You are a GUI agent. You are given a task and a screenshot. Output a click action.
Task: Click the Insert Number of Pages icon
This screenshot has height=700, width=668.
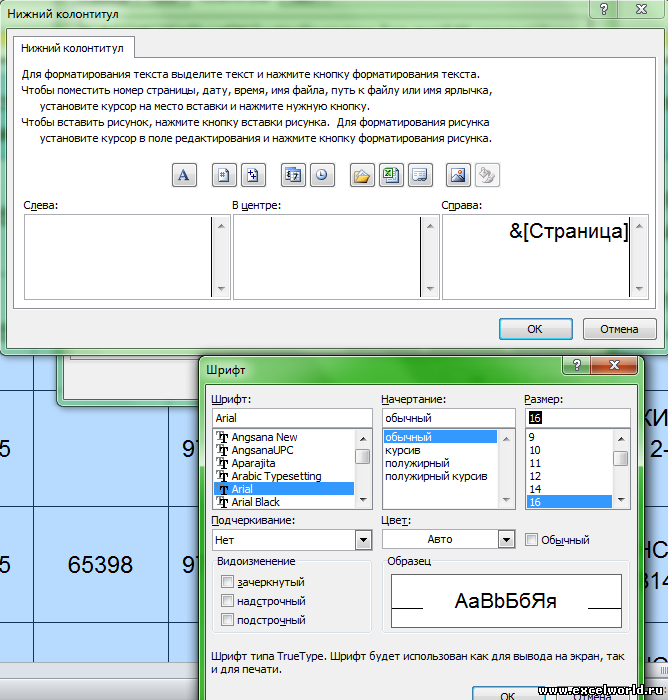point(252,175)
